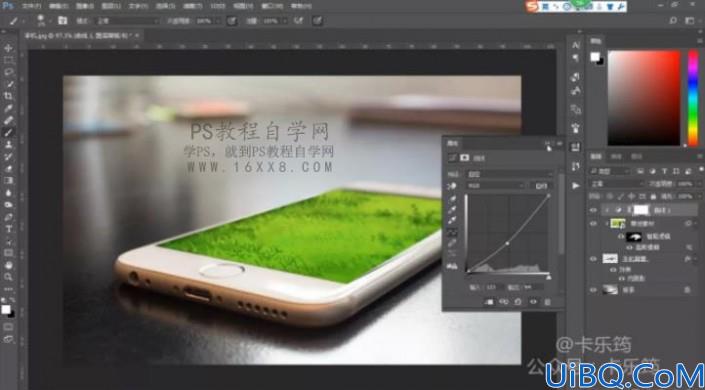Hide the green smart object layer
Screen dimensions: 705x390
[x=593, y=224]
